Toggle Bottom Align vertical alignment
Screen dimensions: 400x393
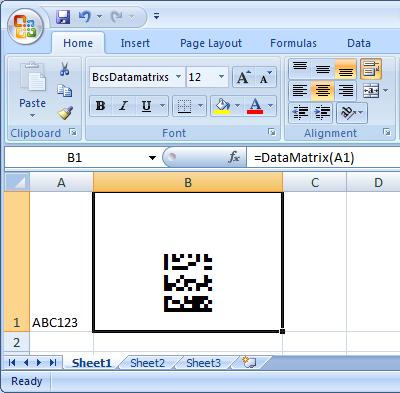coord(346,69)
